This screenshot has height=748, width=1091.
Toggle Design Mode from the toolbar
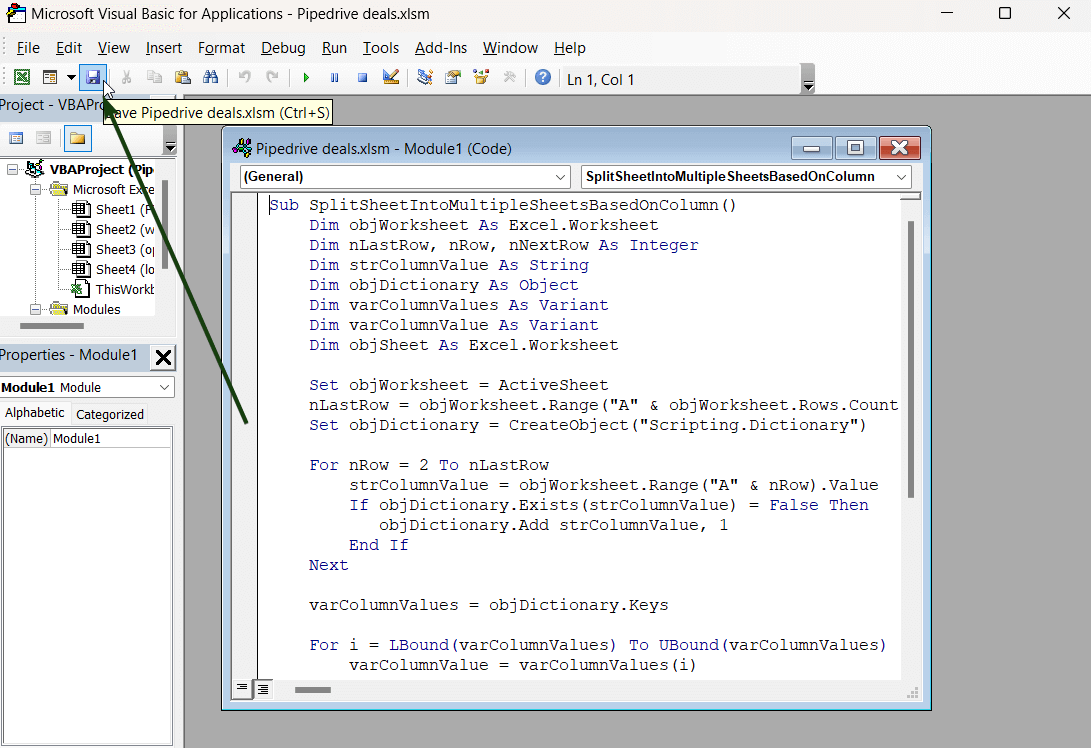pos(391,78)
